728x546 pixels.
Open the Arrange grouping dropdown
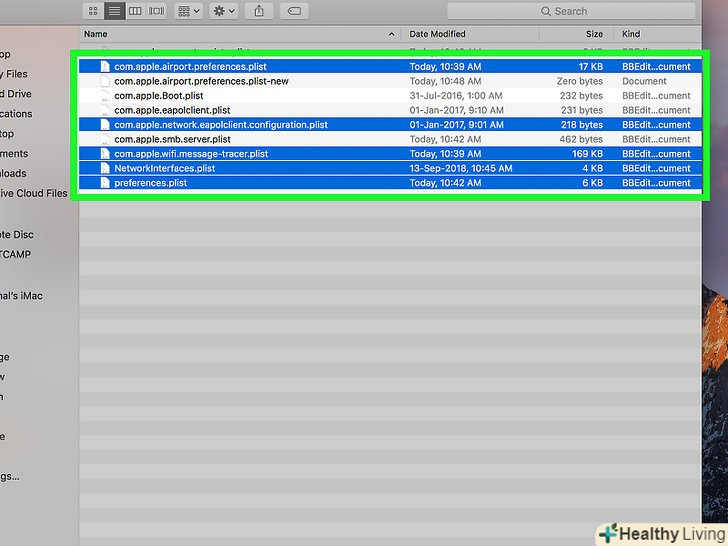coord(188,11)
